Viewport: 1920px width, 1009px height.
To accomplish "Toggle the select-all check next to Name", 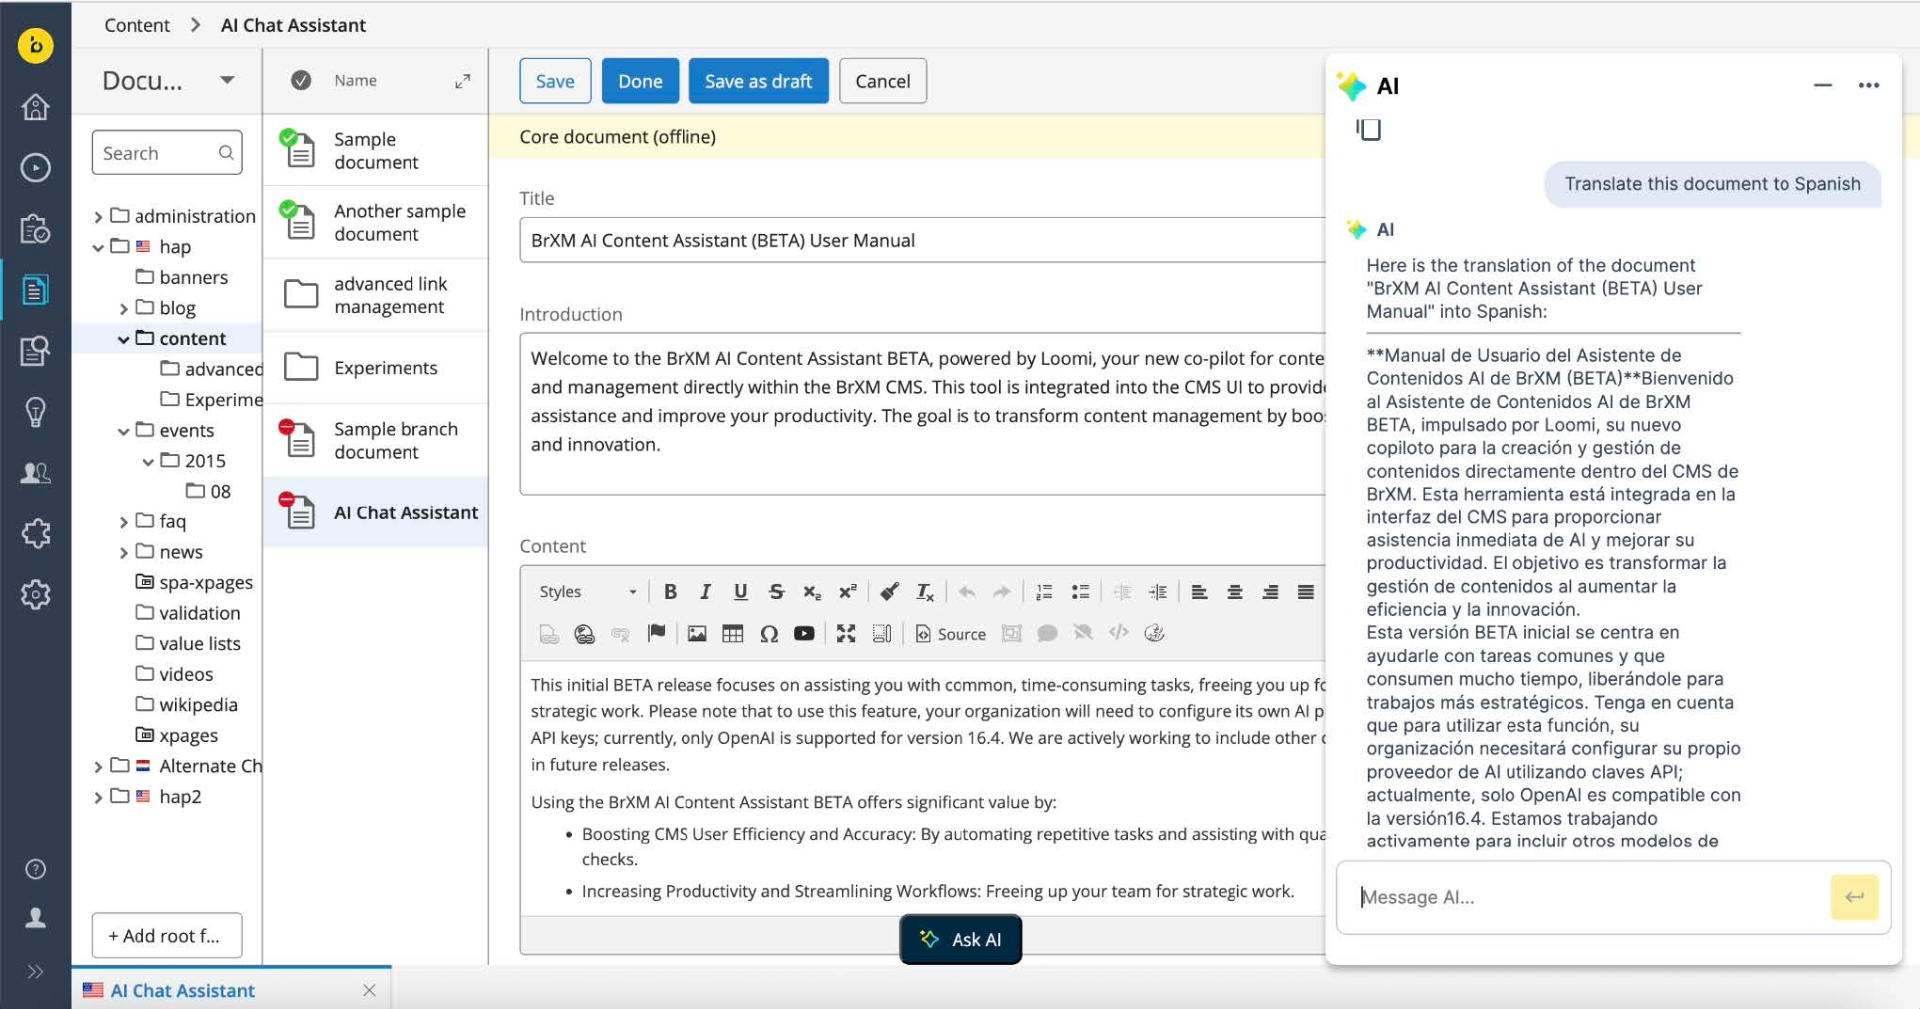I will coord(301,81).
